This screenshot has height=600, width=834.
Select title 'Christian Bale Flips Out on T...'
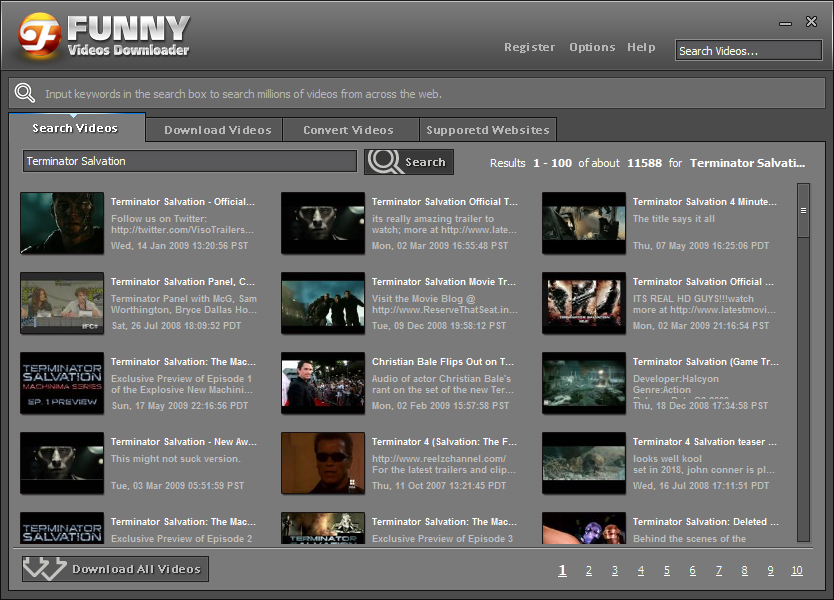(443, 362)
